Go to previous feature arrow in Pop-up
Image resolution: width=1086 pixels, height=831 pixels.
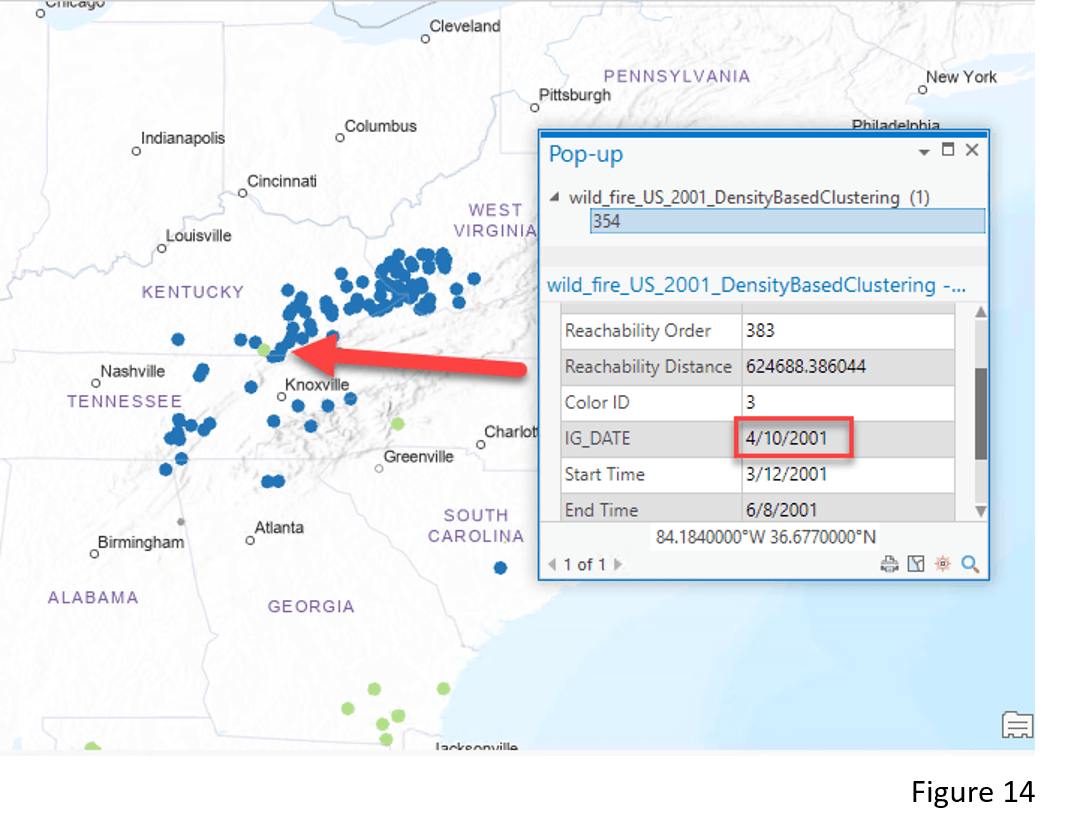pyautogui.click(x=552, y=564)
